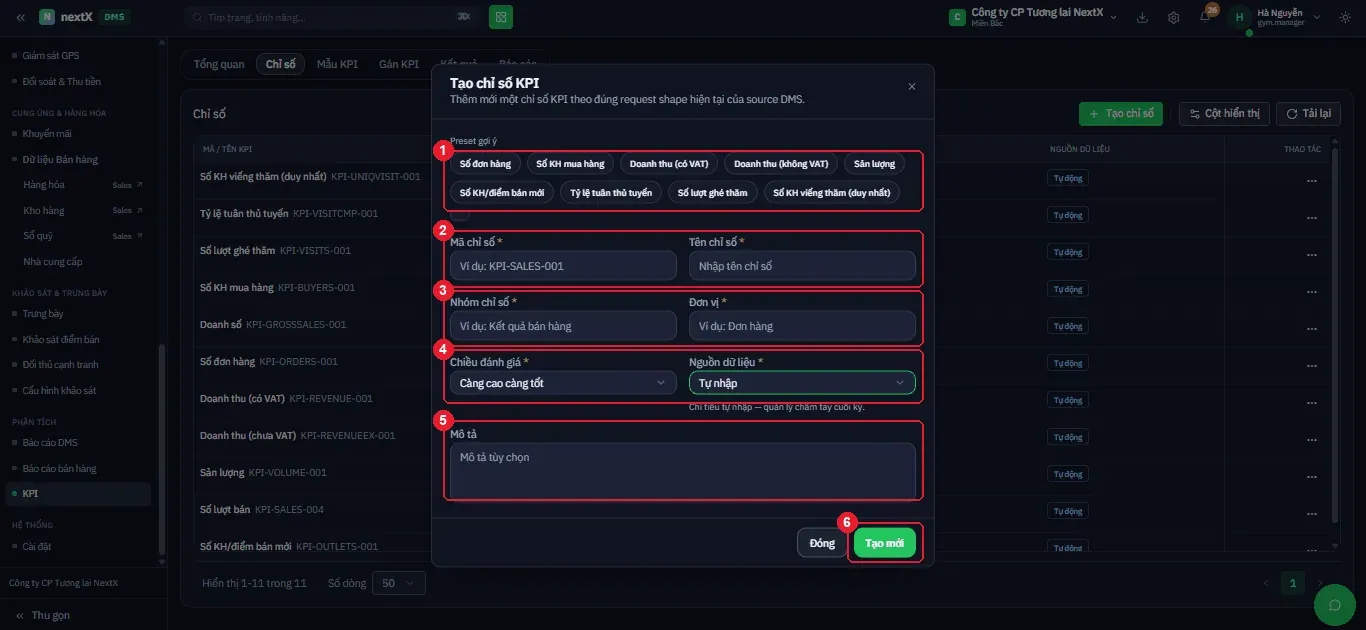The width and height of the screenshot is (1366, 630).
Task: Click the Tải lại reload button
Action: point(1308,114)
